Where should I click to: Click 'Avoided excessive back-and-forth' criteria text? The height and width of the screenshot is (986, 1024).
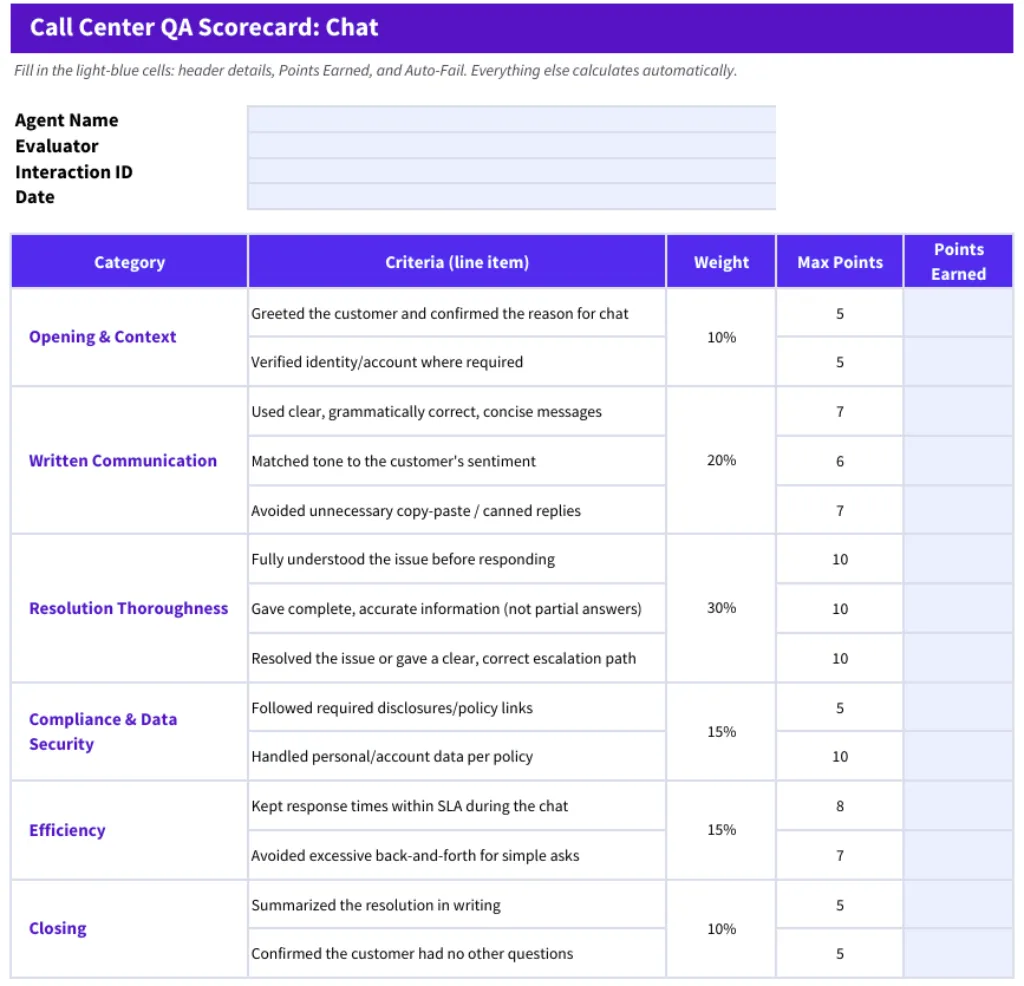[415, 855]
